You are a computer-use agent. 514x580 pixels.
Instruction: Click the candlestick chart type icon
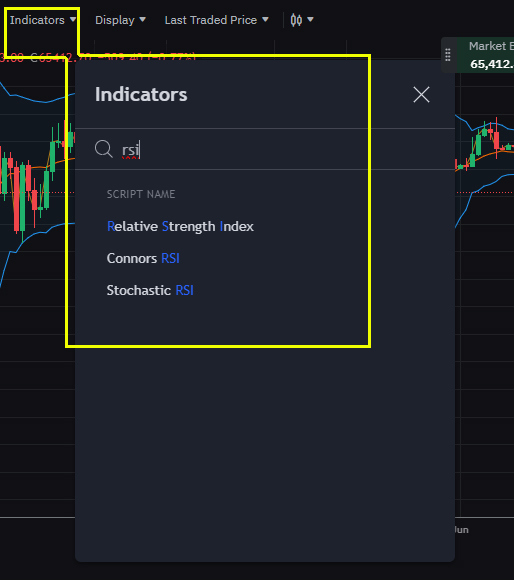(296, 20)
